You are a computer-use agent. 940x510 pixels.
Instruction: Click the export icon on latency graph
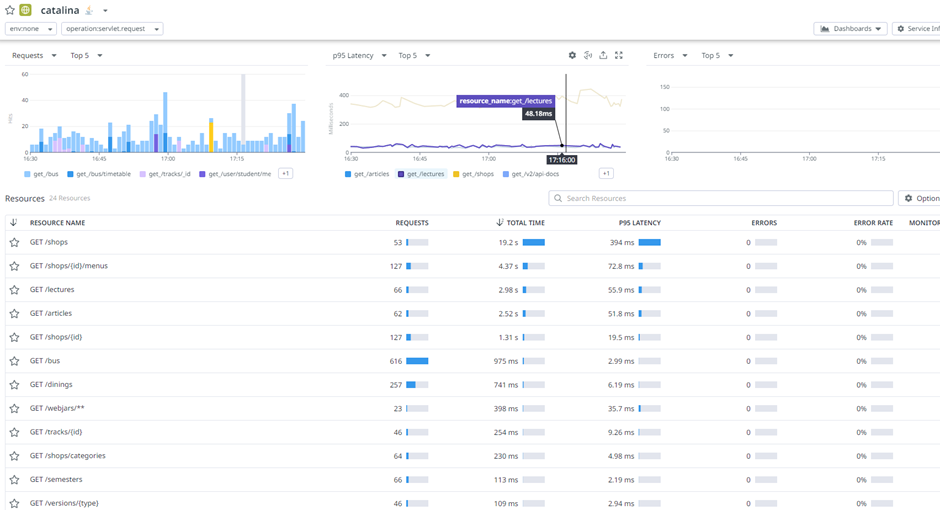603,55
